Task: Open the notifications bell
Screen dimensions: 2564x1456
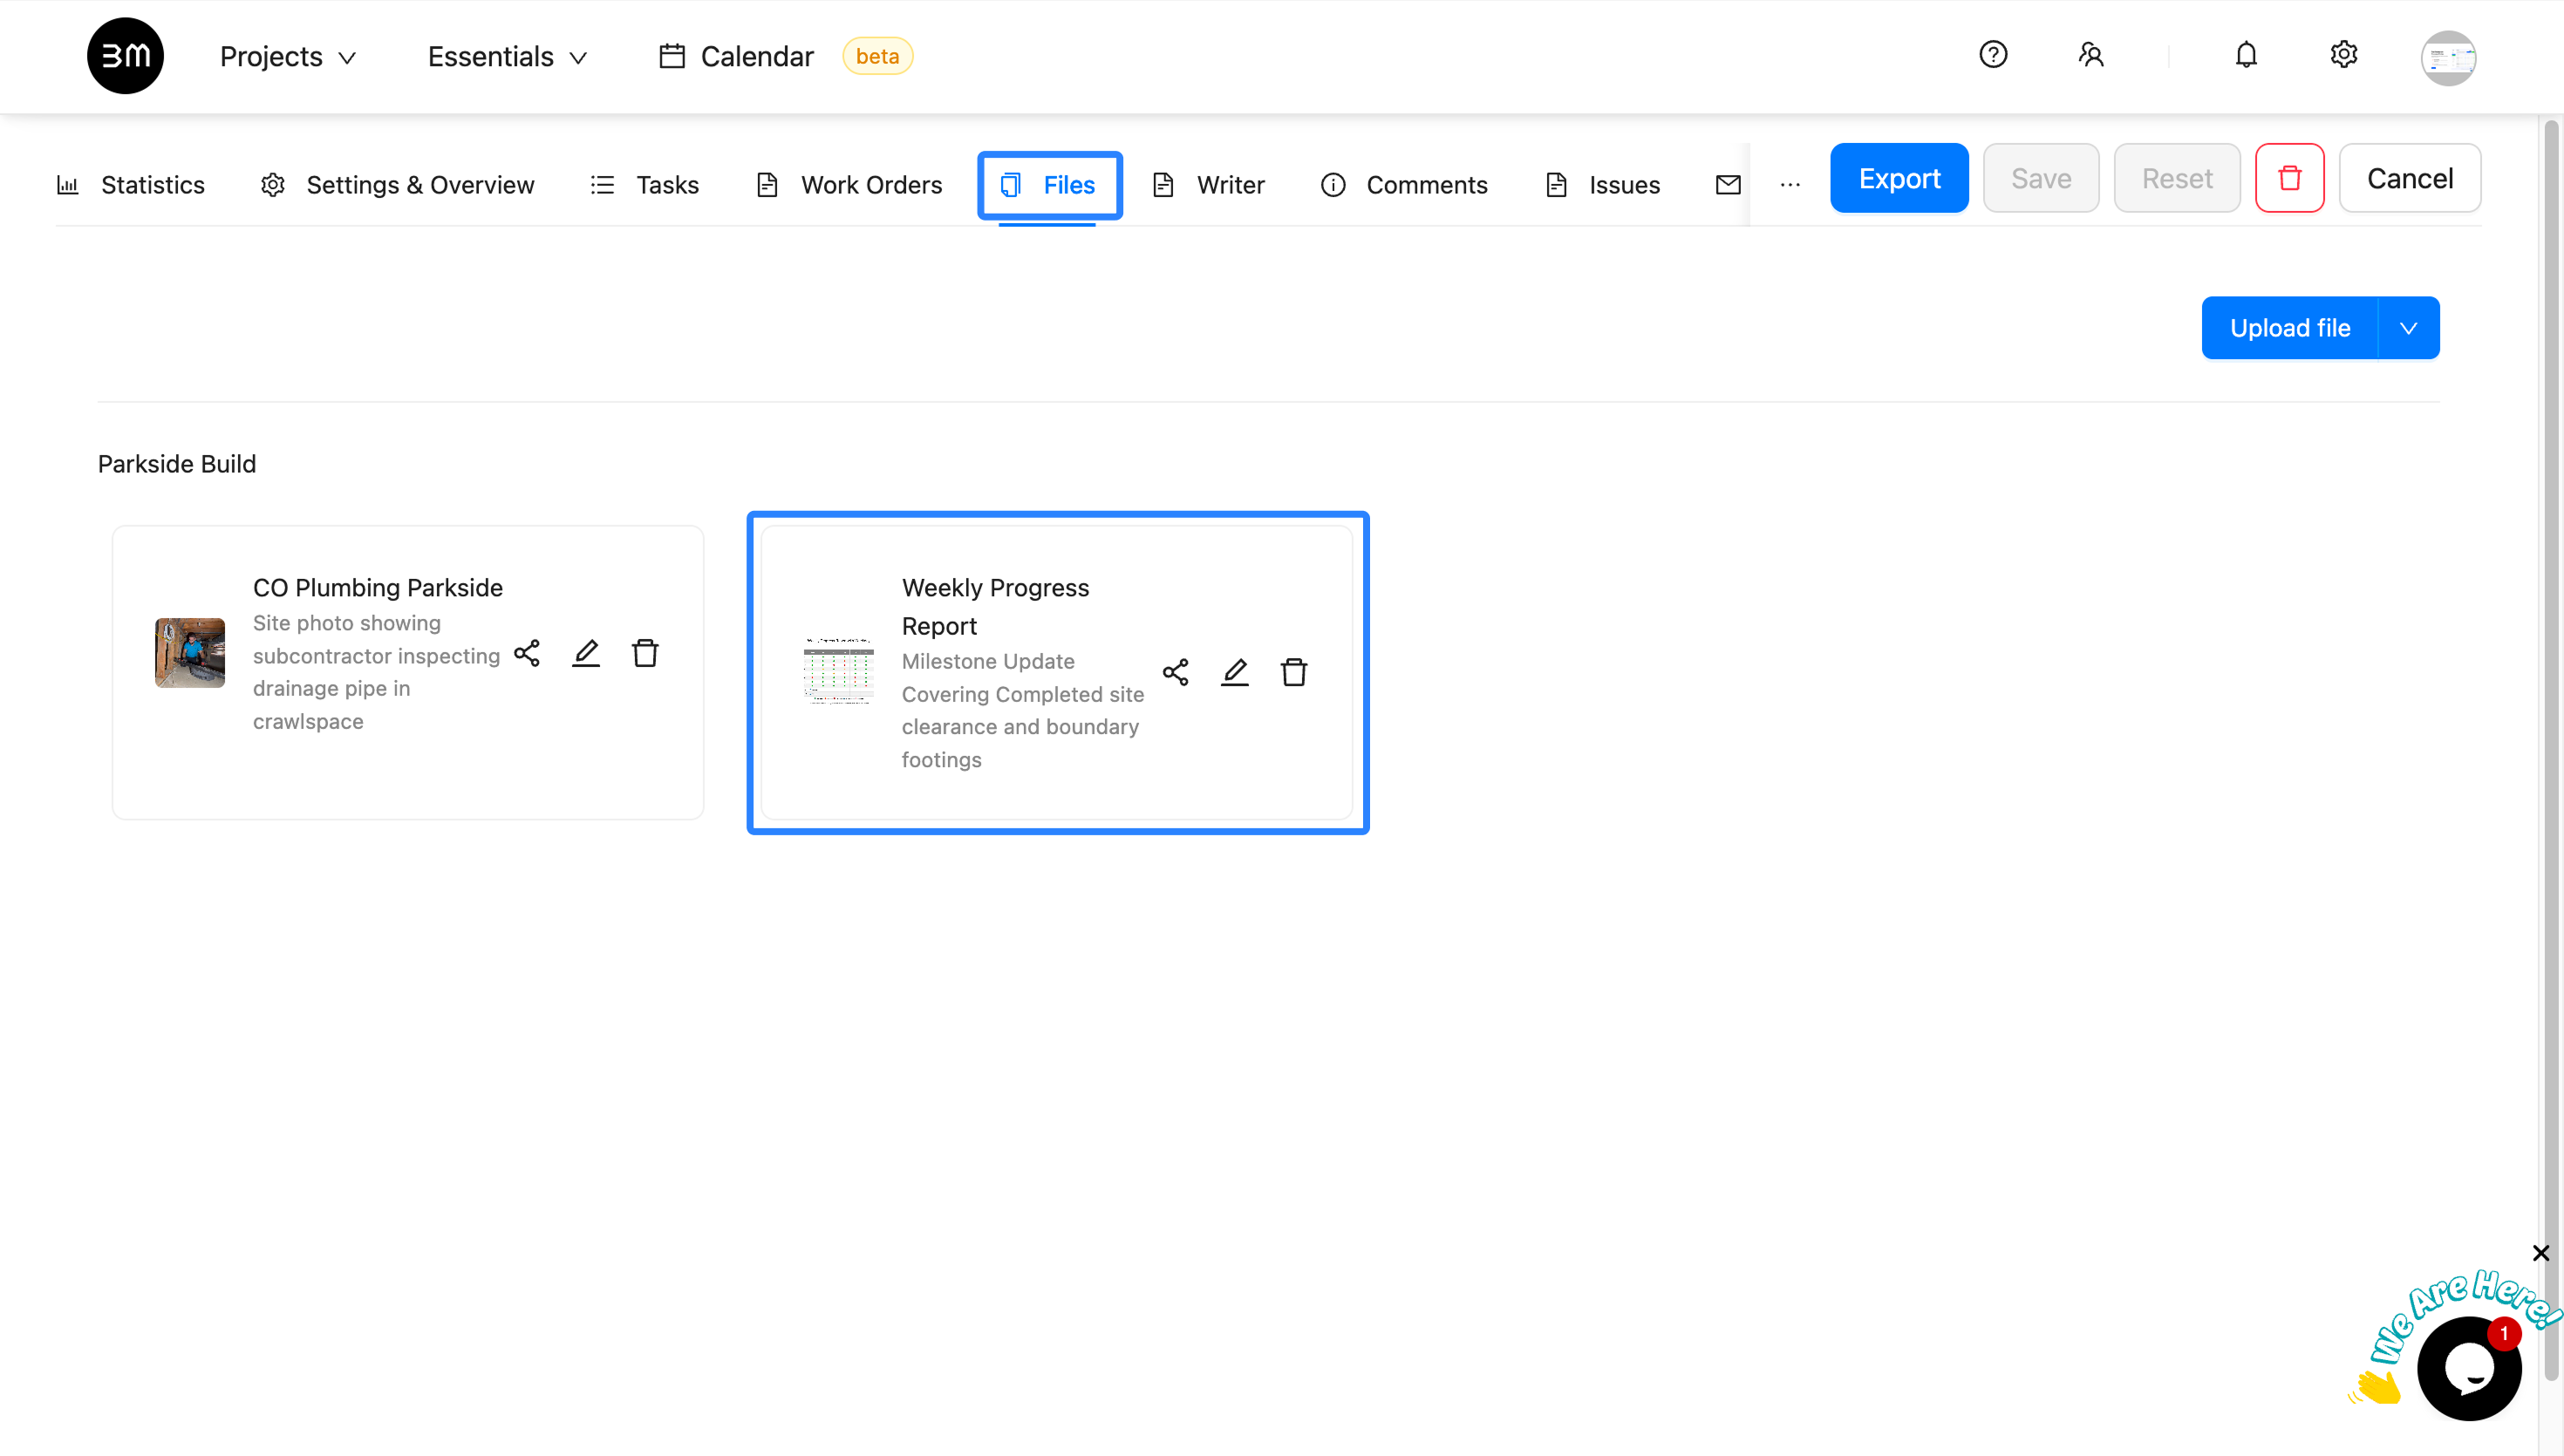Action: (2246, 55)
